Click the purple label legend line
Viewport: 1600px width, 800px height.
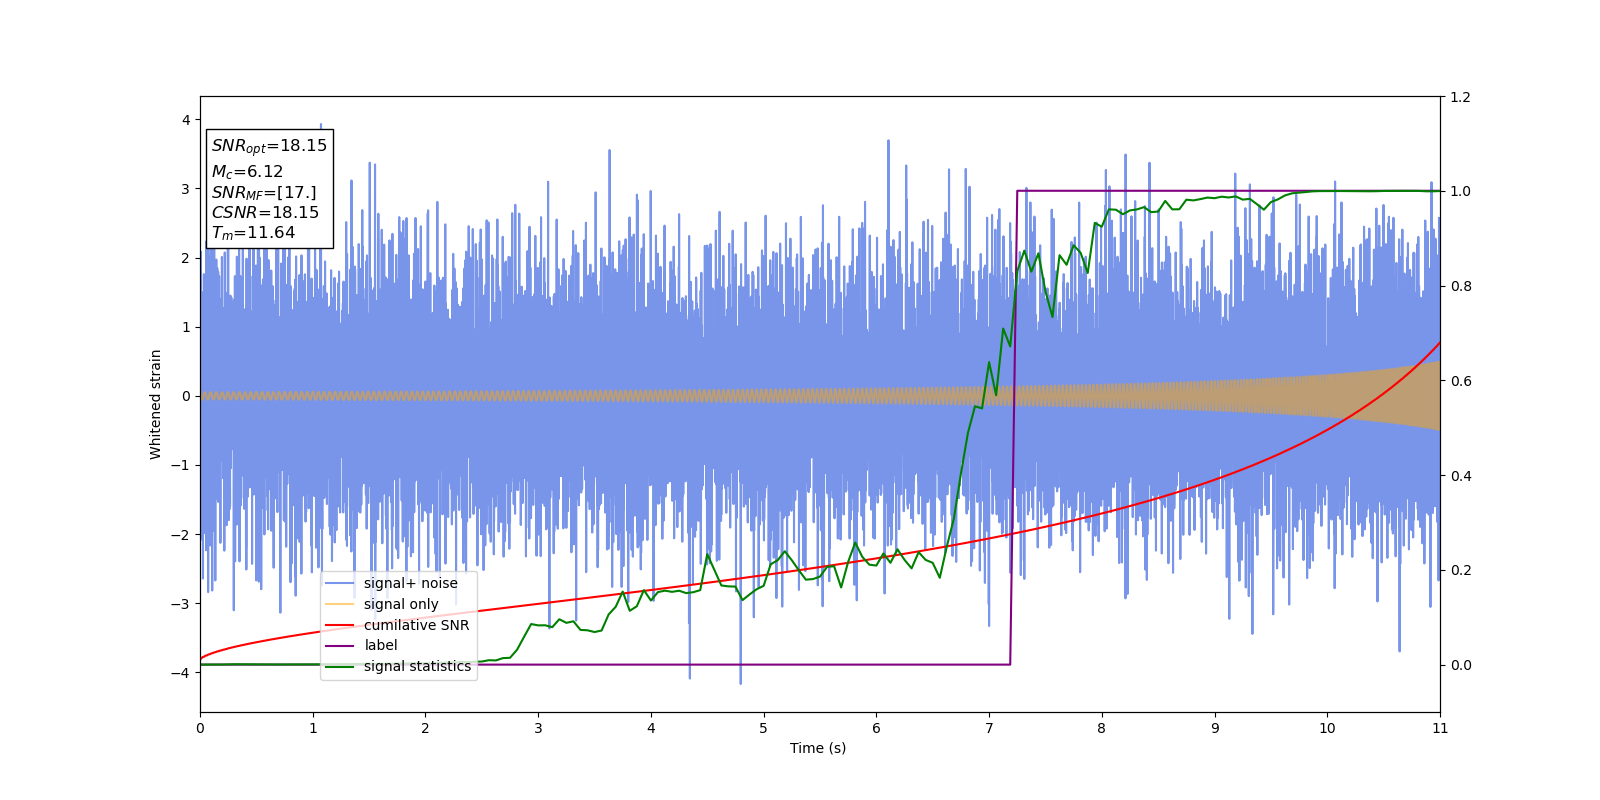click(340, 645)
